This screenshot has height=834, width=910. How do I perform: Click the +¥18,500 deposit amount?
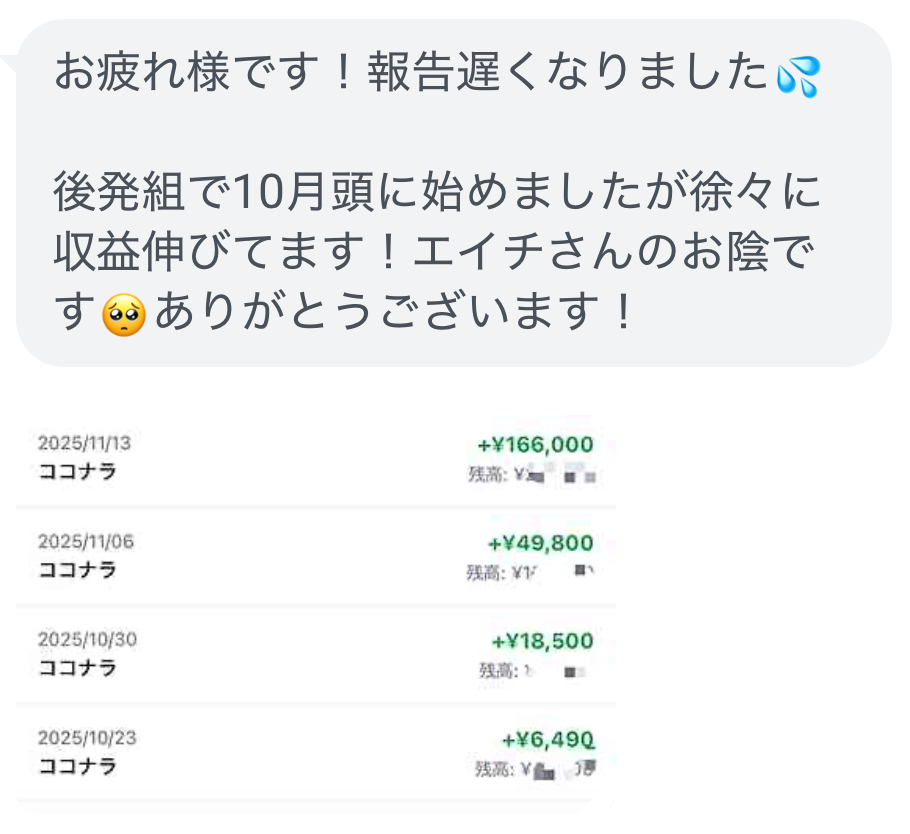coord(543,641)
